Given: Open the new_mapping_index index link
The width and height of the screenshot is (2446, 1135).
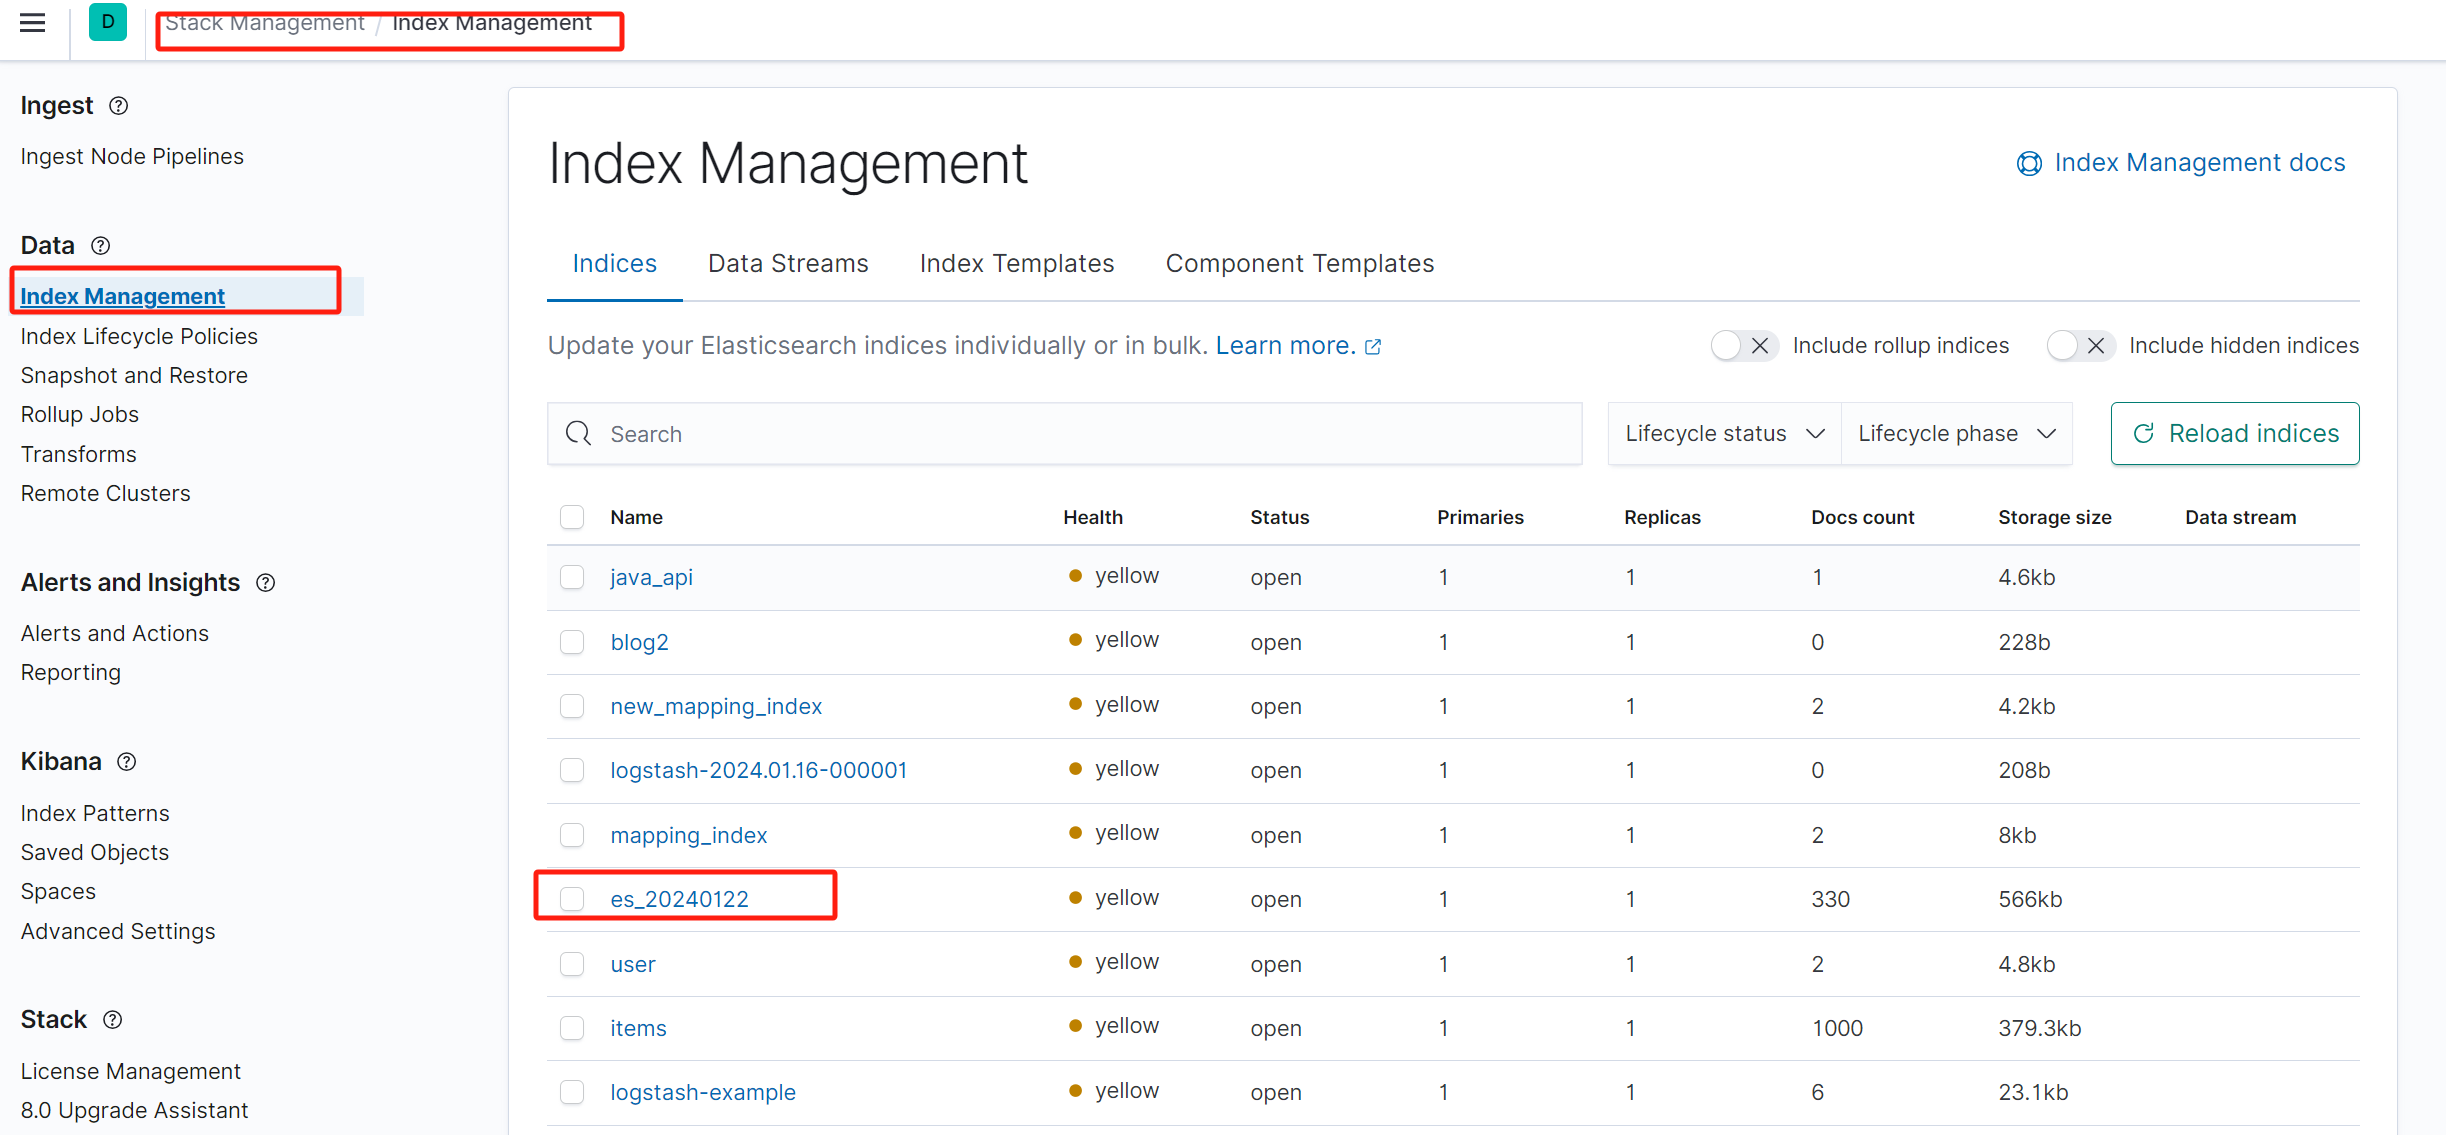Looking at the screenshot, I should pyautogui.click(x=717, y=706).
